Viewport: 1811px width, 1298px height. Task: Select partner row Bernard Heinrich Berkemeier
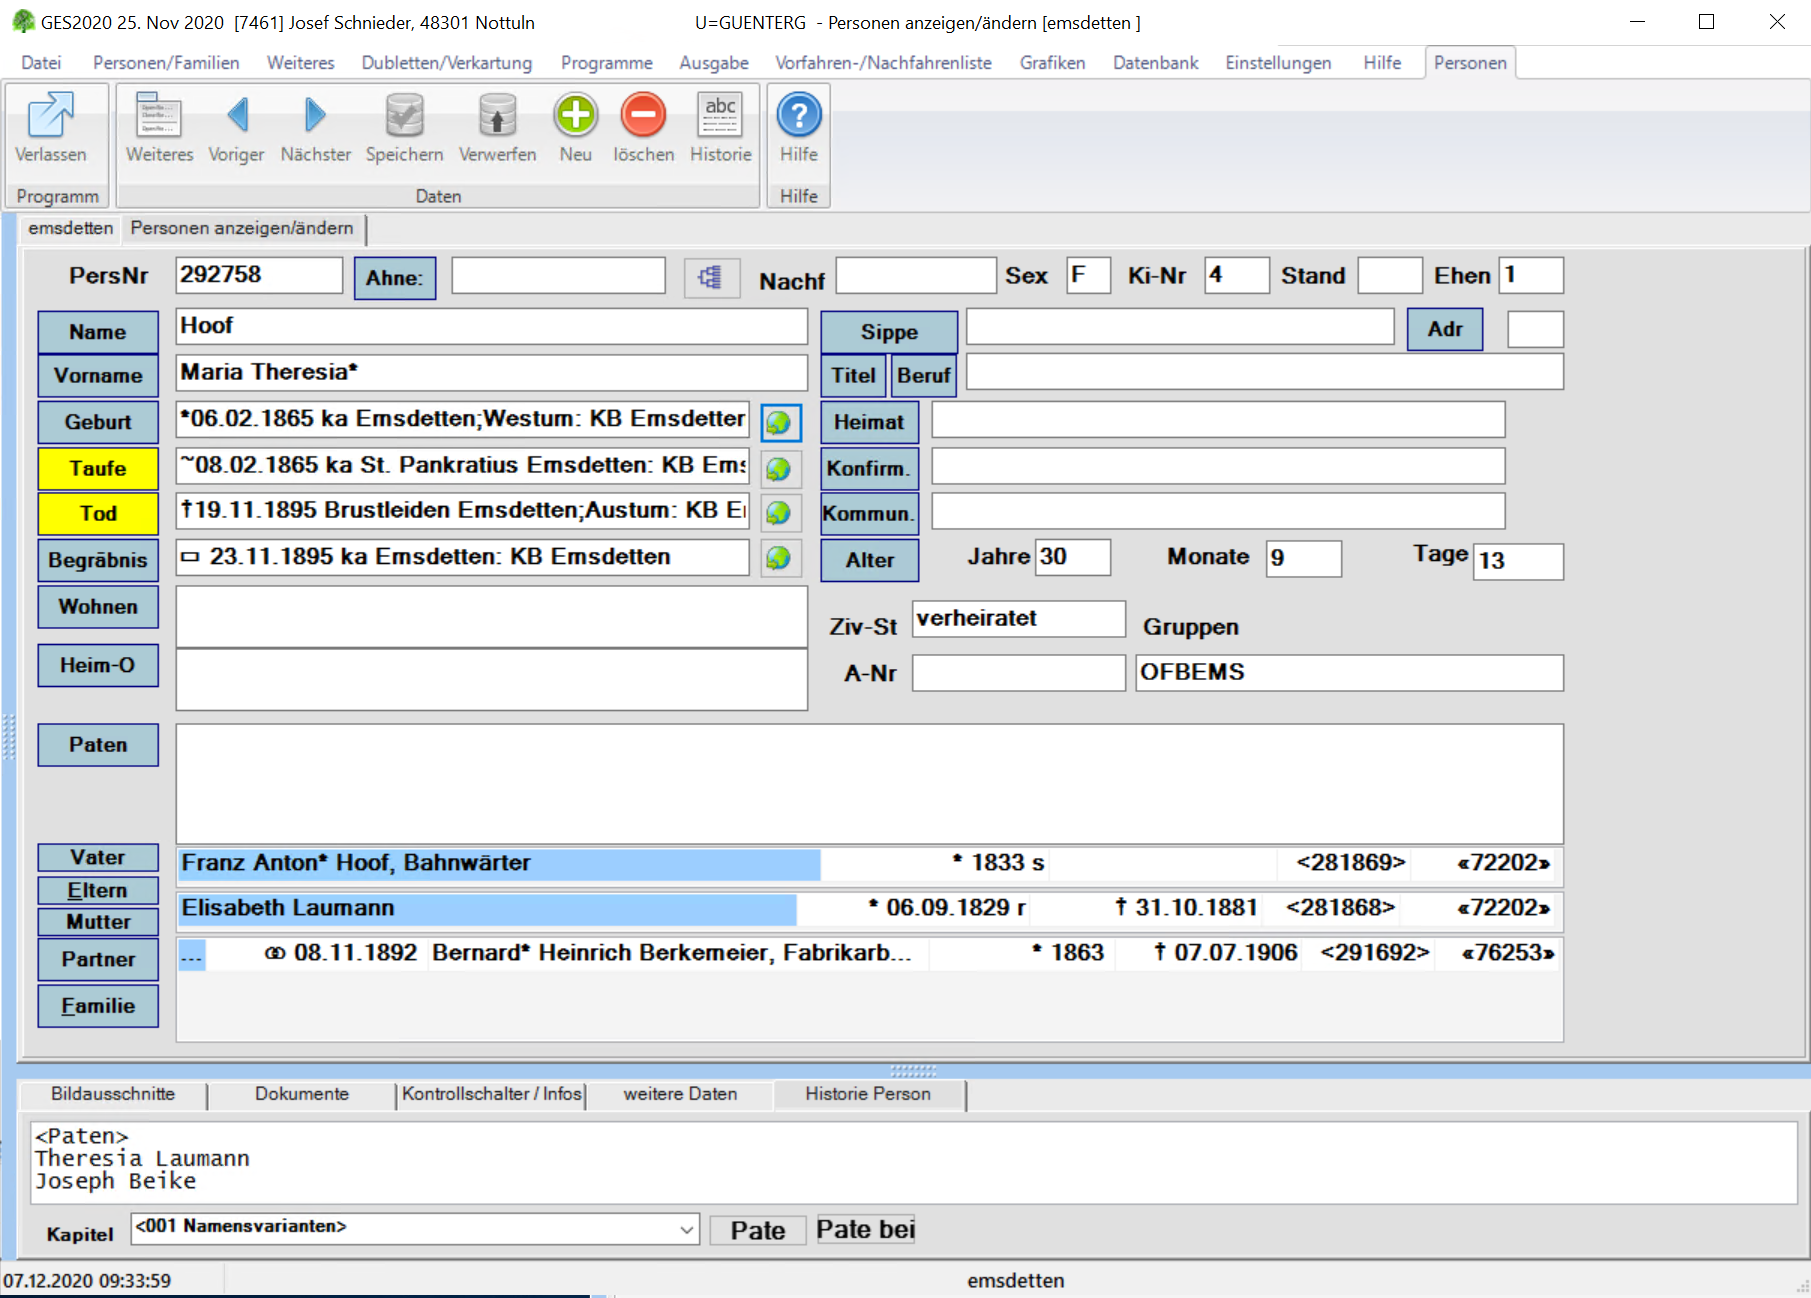tap(869, 954)
